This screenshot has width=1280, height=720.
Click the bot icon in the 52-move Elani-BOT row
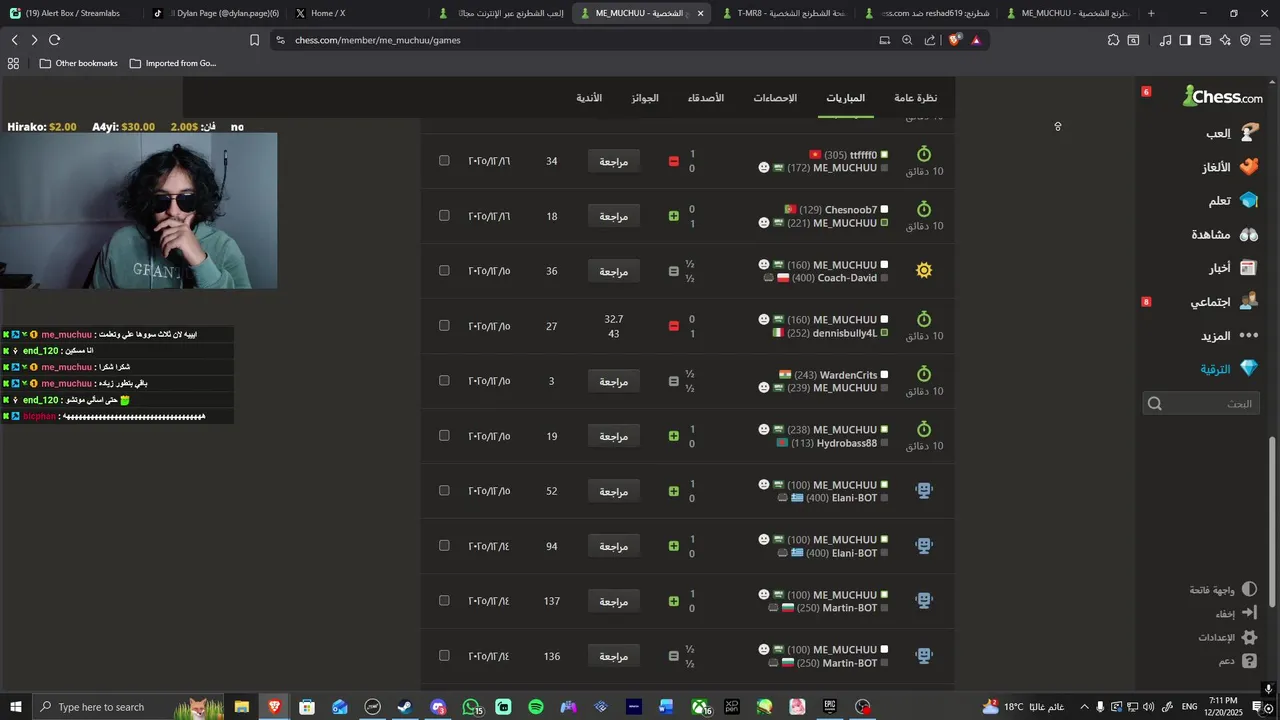pyautogui.click(x=924, y=490)
